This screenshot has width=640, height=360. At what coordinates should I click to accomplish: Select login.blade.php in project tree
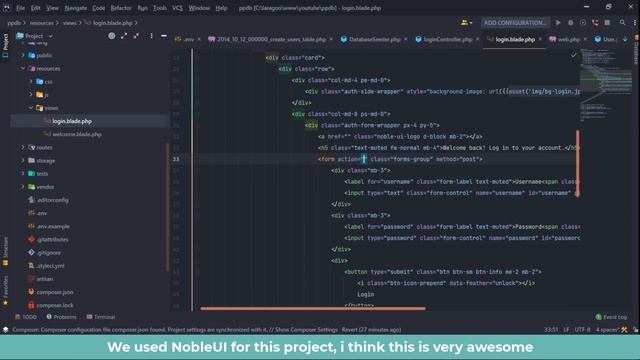point(72,121)
